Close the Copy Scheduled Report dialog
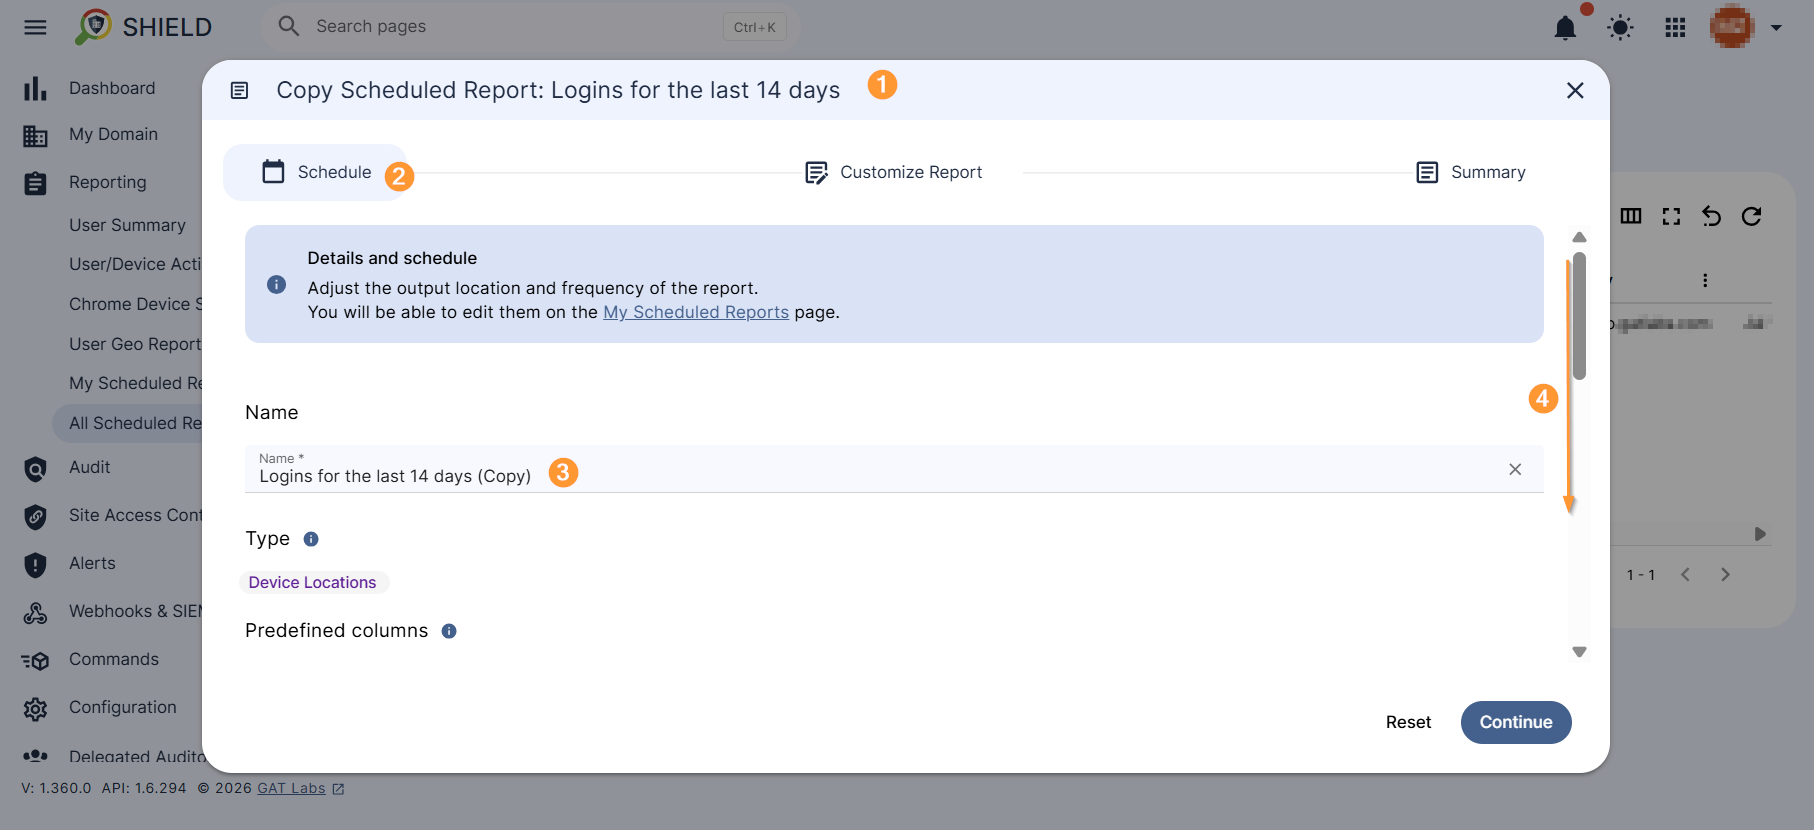 [1575, 91]
